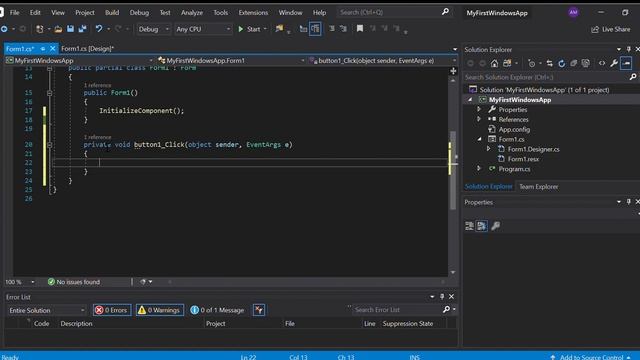Click Add to Source Control
This screenshot has height=360, width=640.
[x=590, y=357]
